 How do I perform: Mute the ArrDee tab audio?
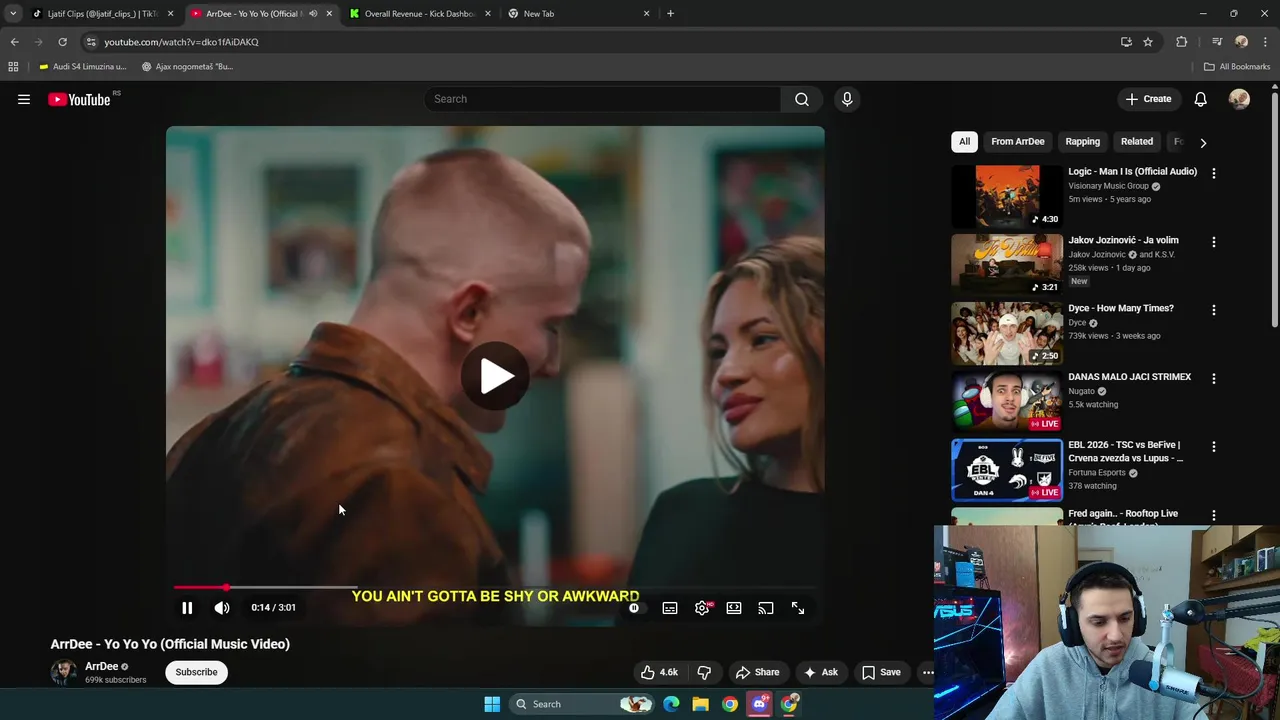pos(313,14)
